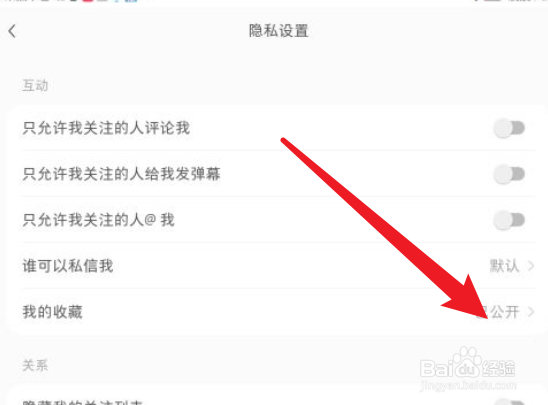Click the Baidu paw logo watermark
This screenshot has height=405, width=548.
pyautogui.click(x=467, y=363)
